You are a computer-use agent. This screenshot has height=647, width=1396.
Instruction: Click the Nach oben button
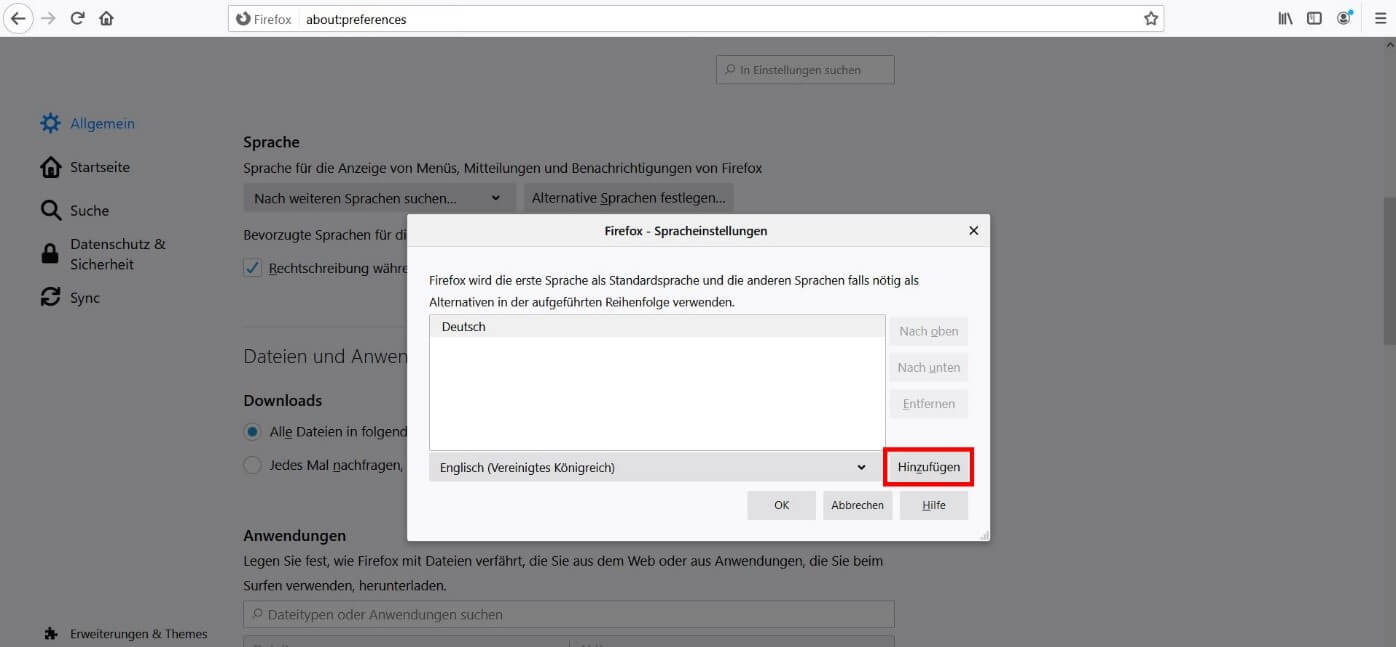point(929,331)
